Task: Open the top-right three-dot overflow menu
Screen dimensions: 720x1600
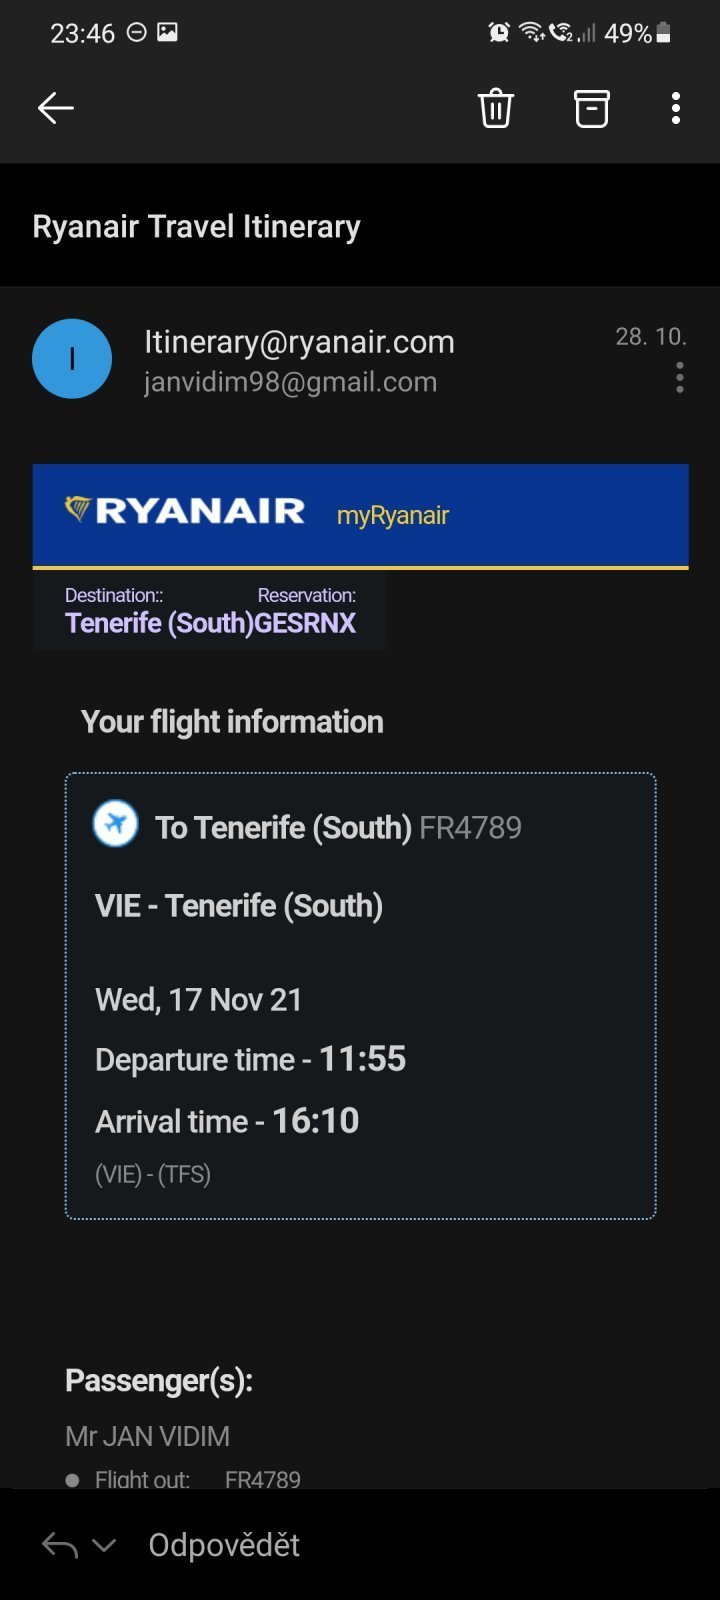Action: tap(676, 108)
